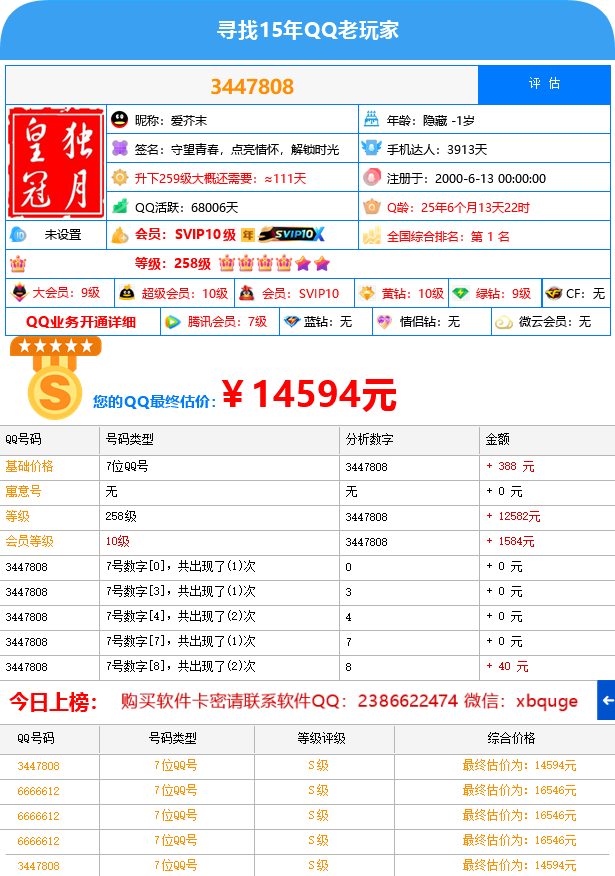Click the 基础价格 row label
Viewport: 615px width, 876px height.
[30, 466]
